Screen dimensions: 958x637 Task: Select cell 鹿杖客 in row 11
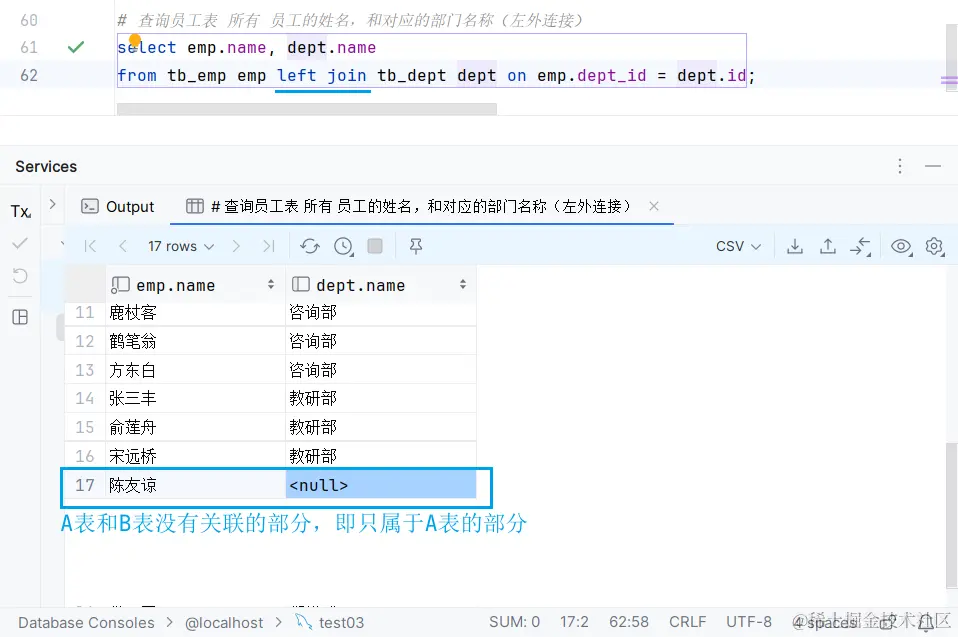[x=195, y=313]
